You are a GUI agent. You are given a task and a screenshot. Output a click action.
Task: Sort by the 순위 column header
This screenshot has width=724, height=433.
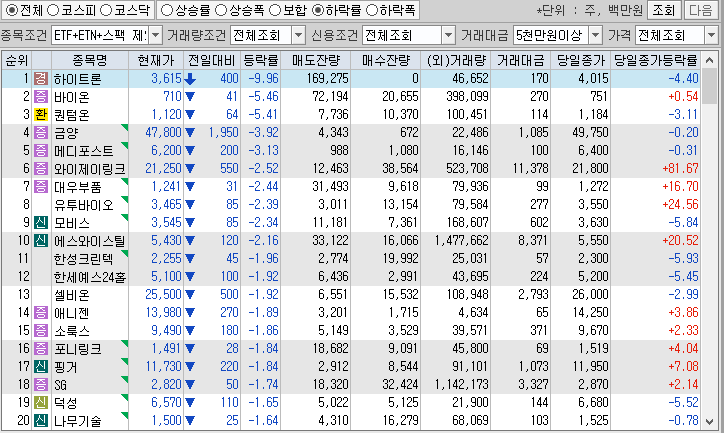pyautogui.click(x=17, y=60)
